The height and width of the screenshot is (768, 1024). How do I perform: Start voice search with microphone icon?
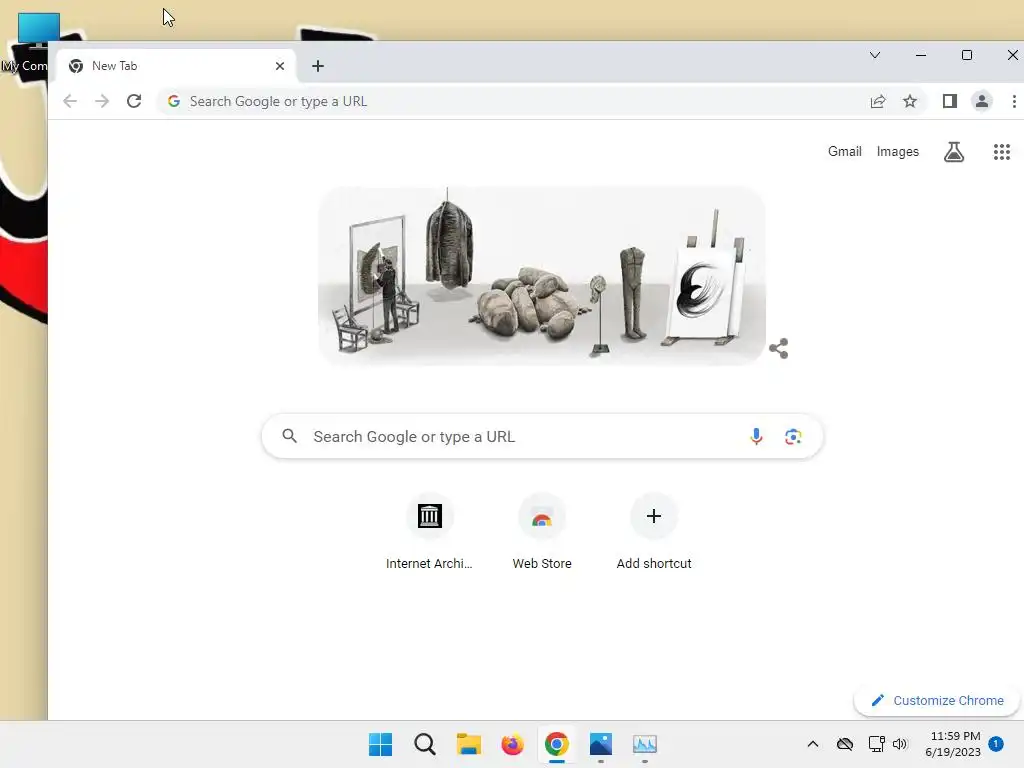click(756, 436)
